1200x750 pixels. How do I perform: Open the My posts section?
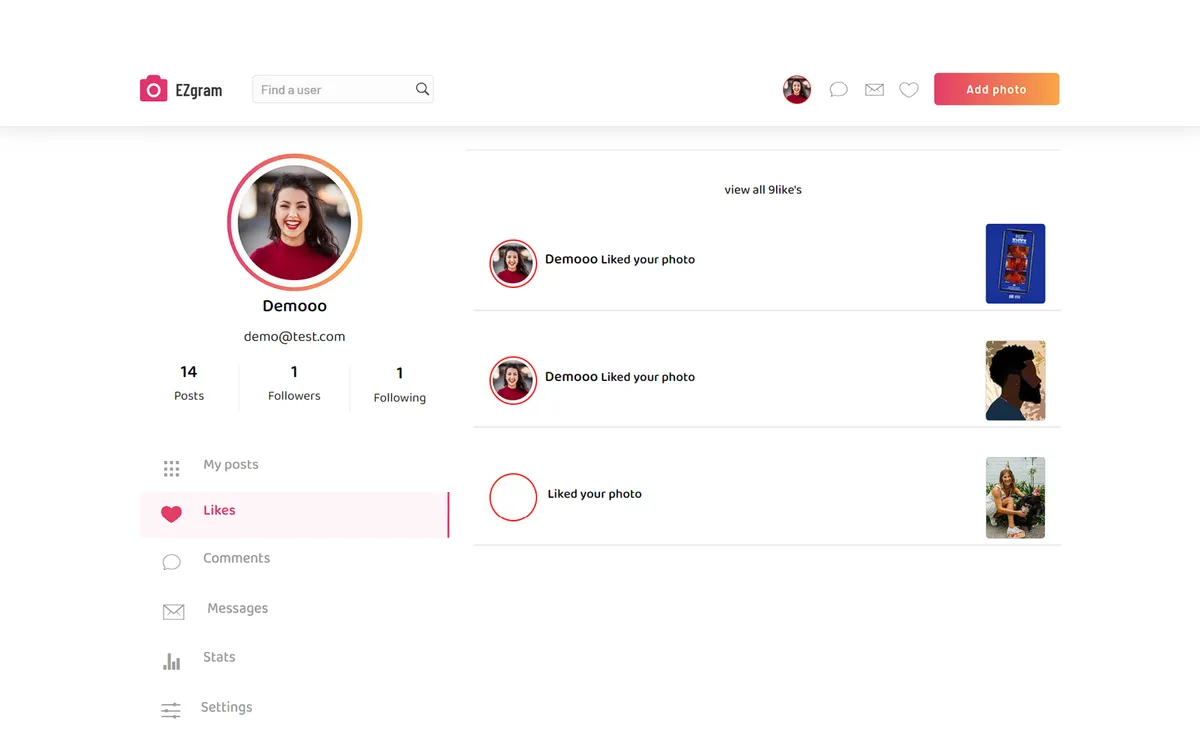(x=231, y=464)
